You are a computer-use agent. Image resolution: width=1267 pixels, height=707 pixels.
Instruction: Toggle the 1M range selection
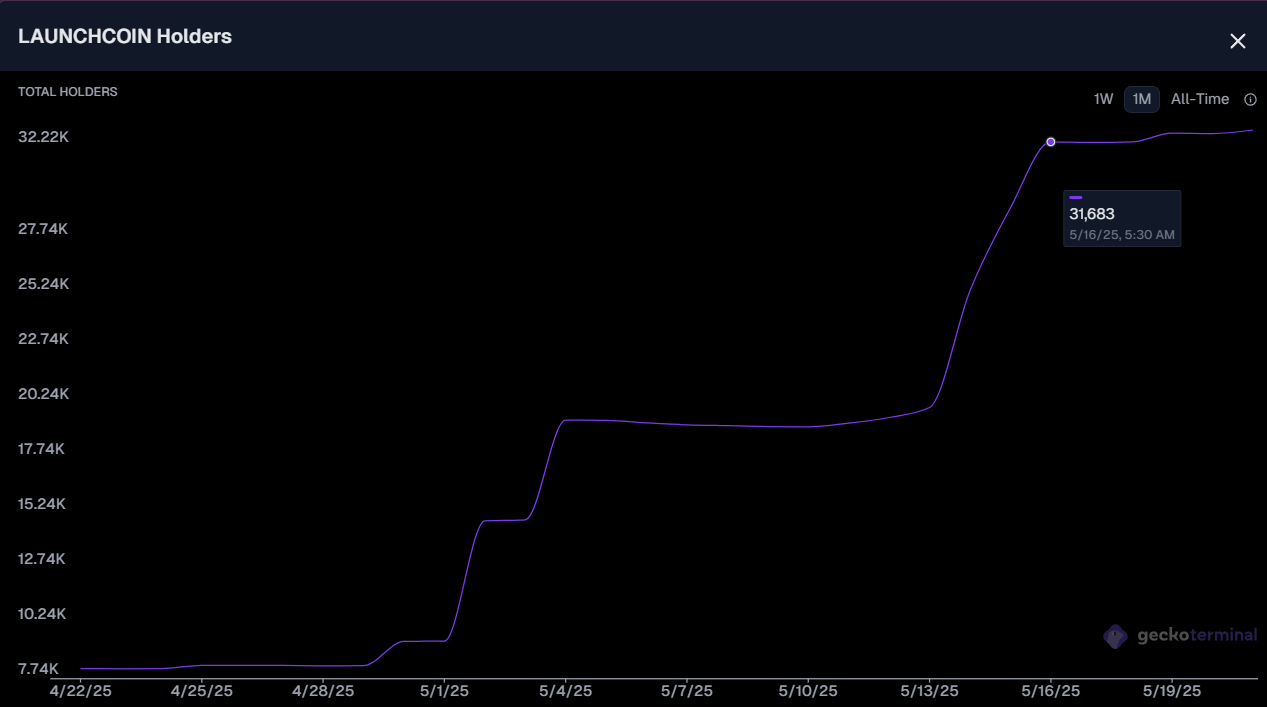(1141, 99)
